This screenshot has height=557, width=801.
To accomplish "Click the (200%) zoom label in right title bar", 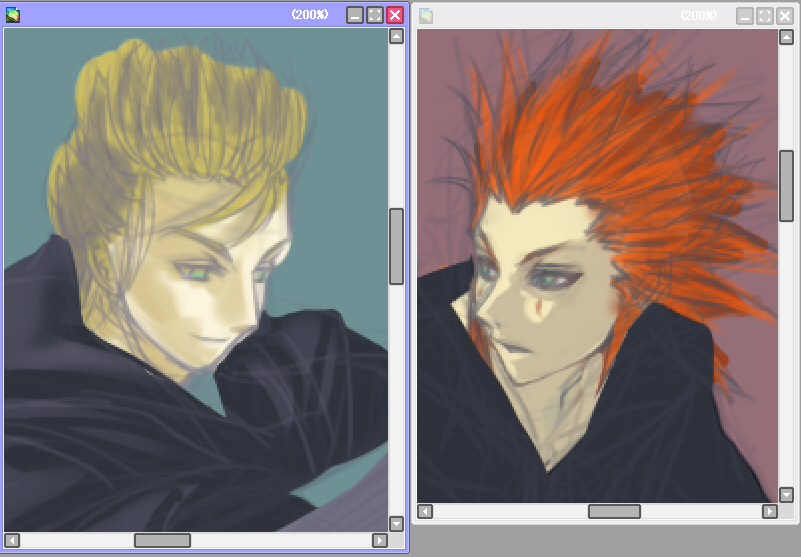I will (x=699, y=15).
